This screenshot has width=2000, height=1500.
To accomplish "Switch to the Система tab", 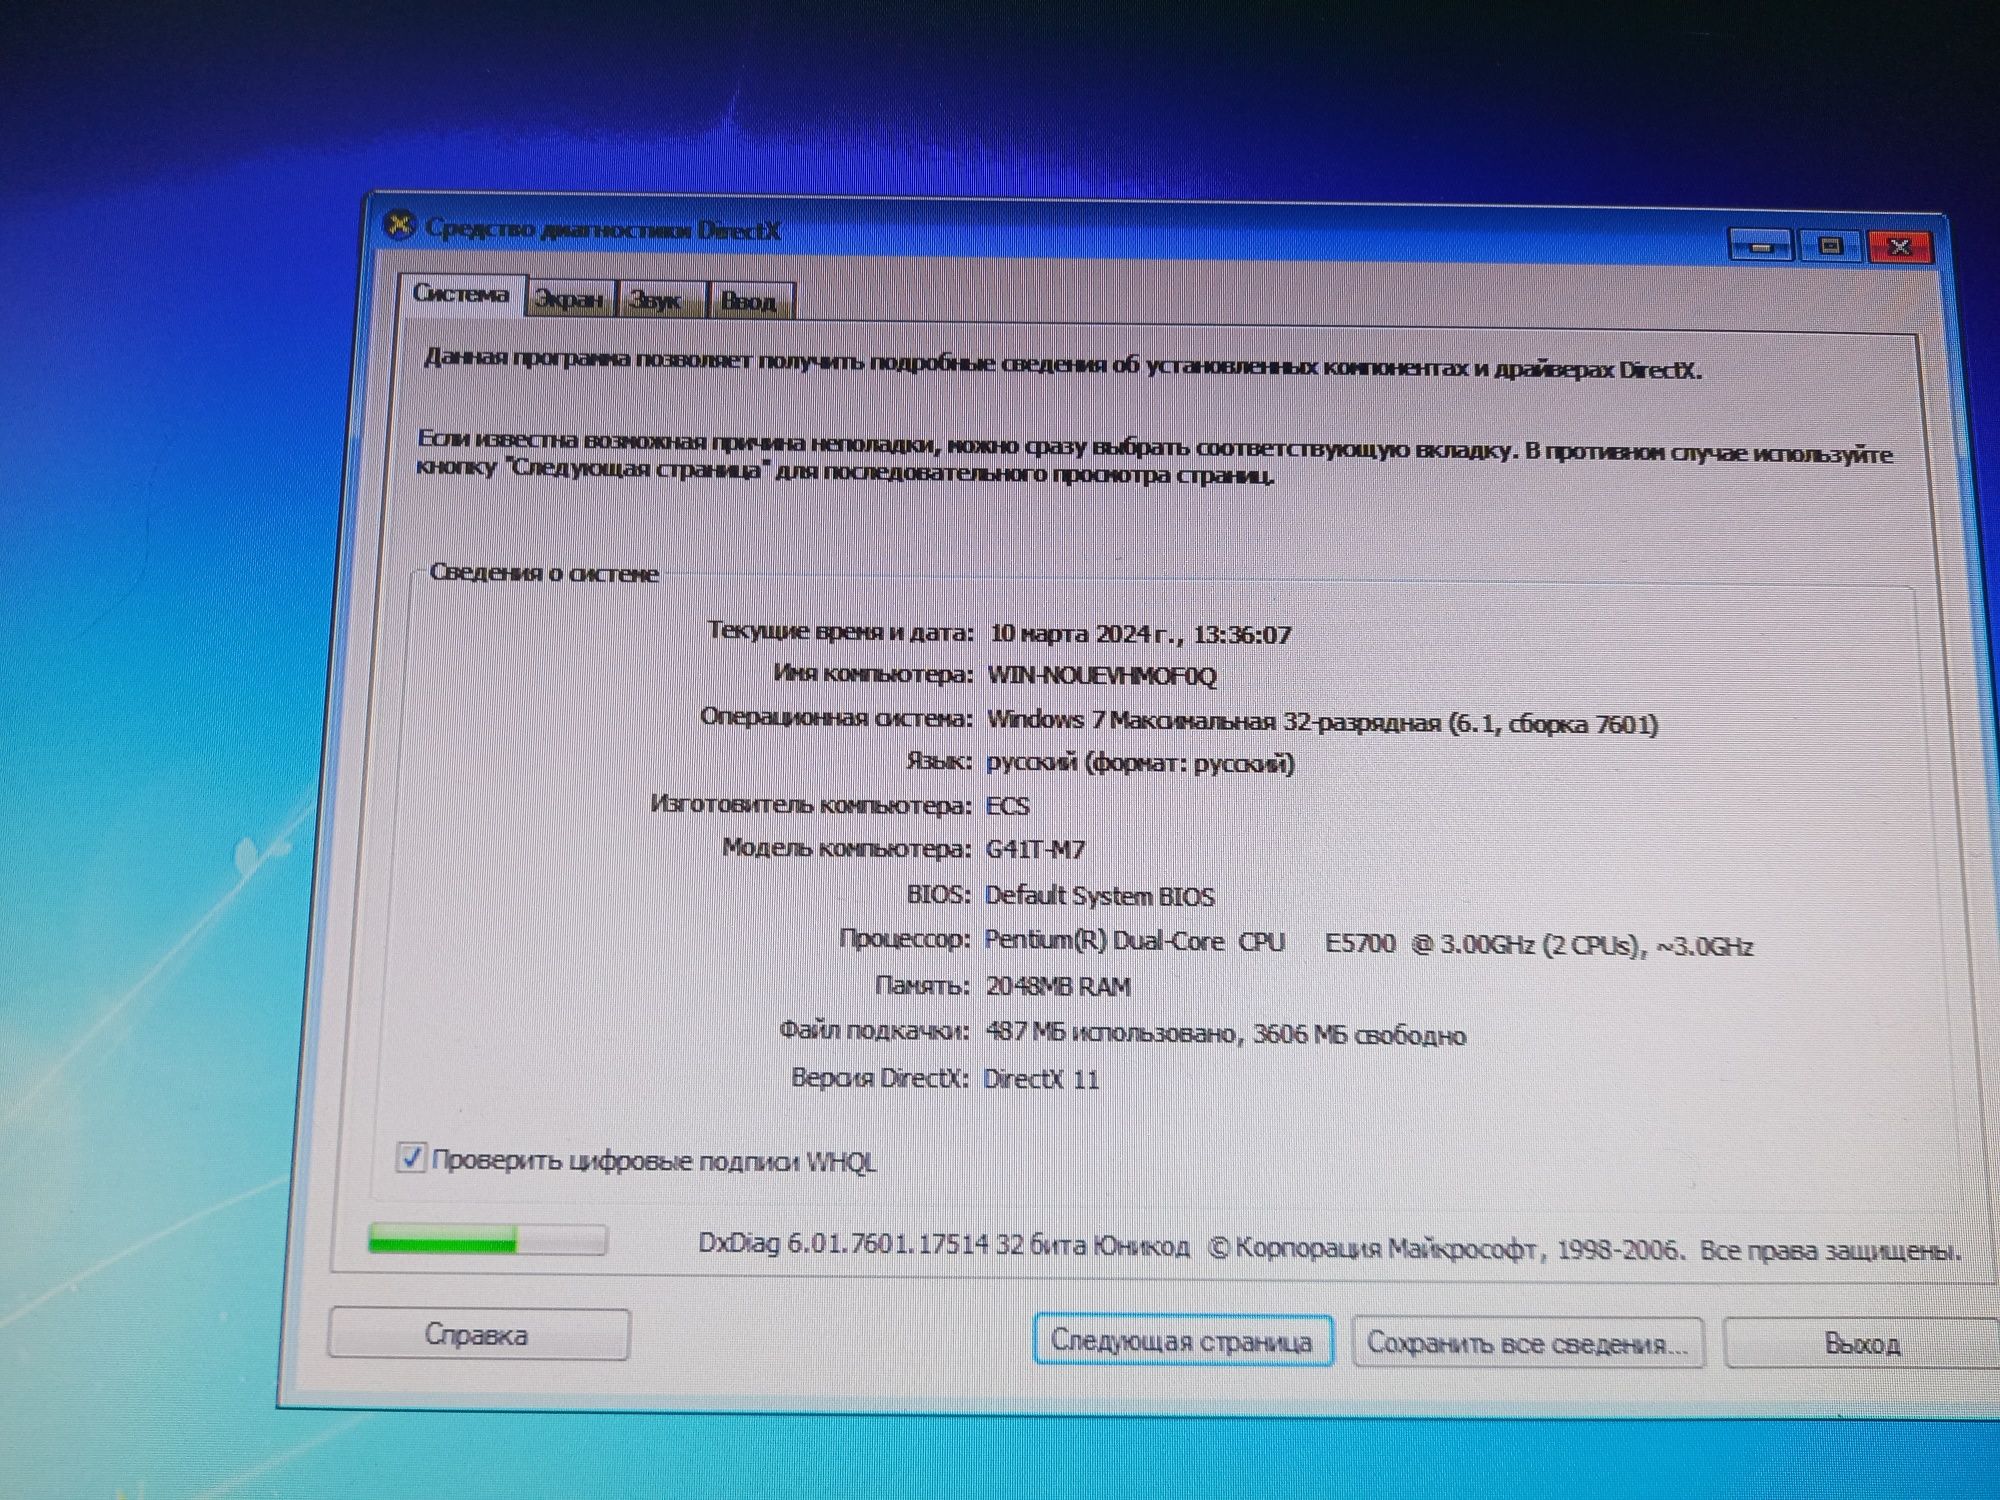I will click(461, 295).
